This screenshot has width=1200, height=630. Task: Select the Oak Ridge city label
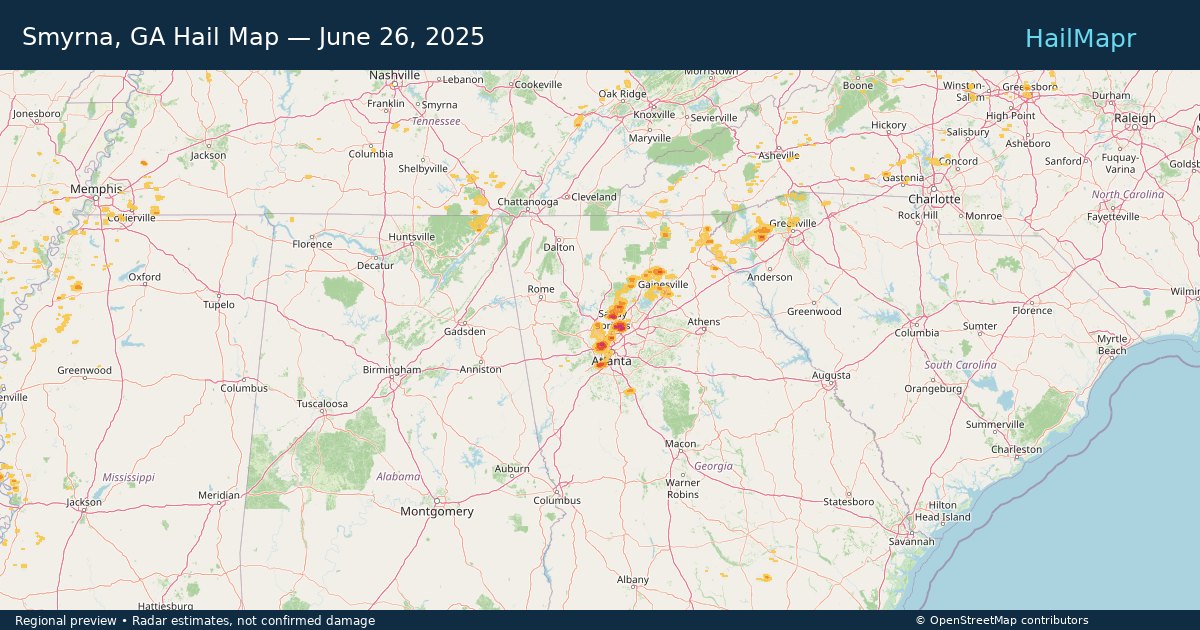(622, 94)
